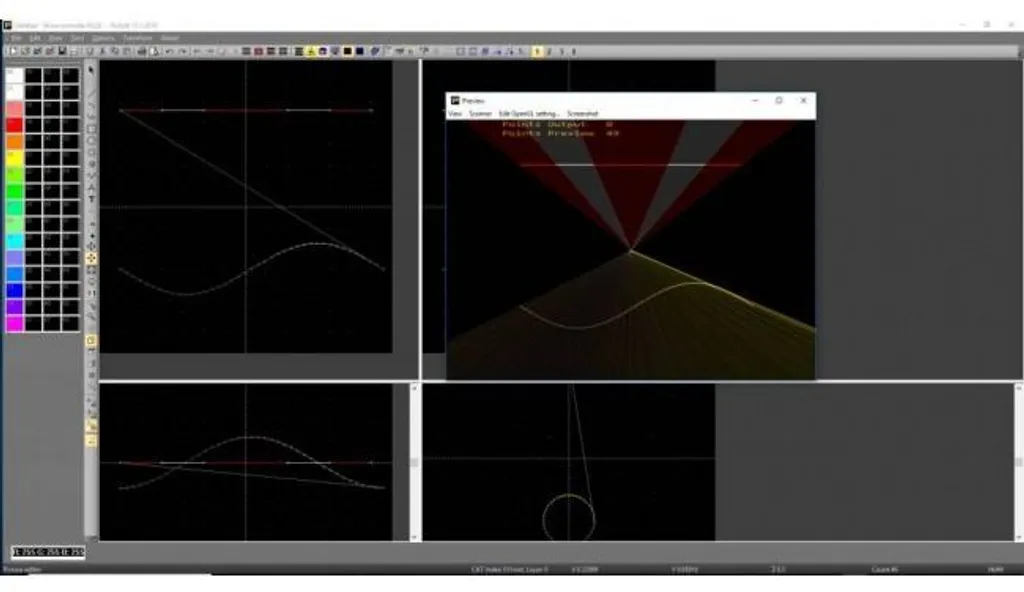1024x592 pixels.
Task: Select the cyan color swatch
Action: pyautogui.click(x=14, y=241)
